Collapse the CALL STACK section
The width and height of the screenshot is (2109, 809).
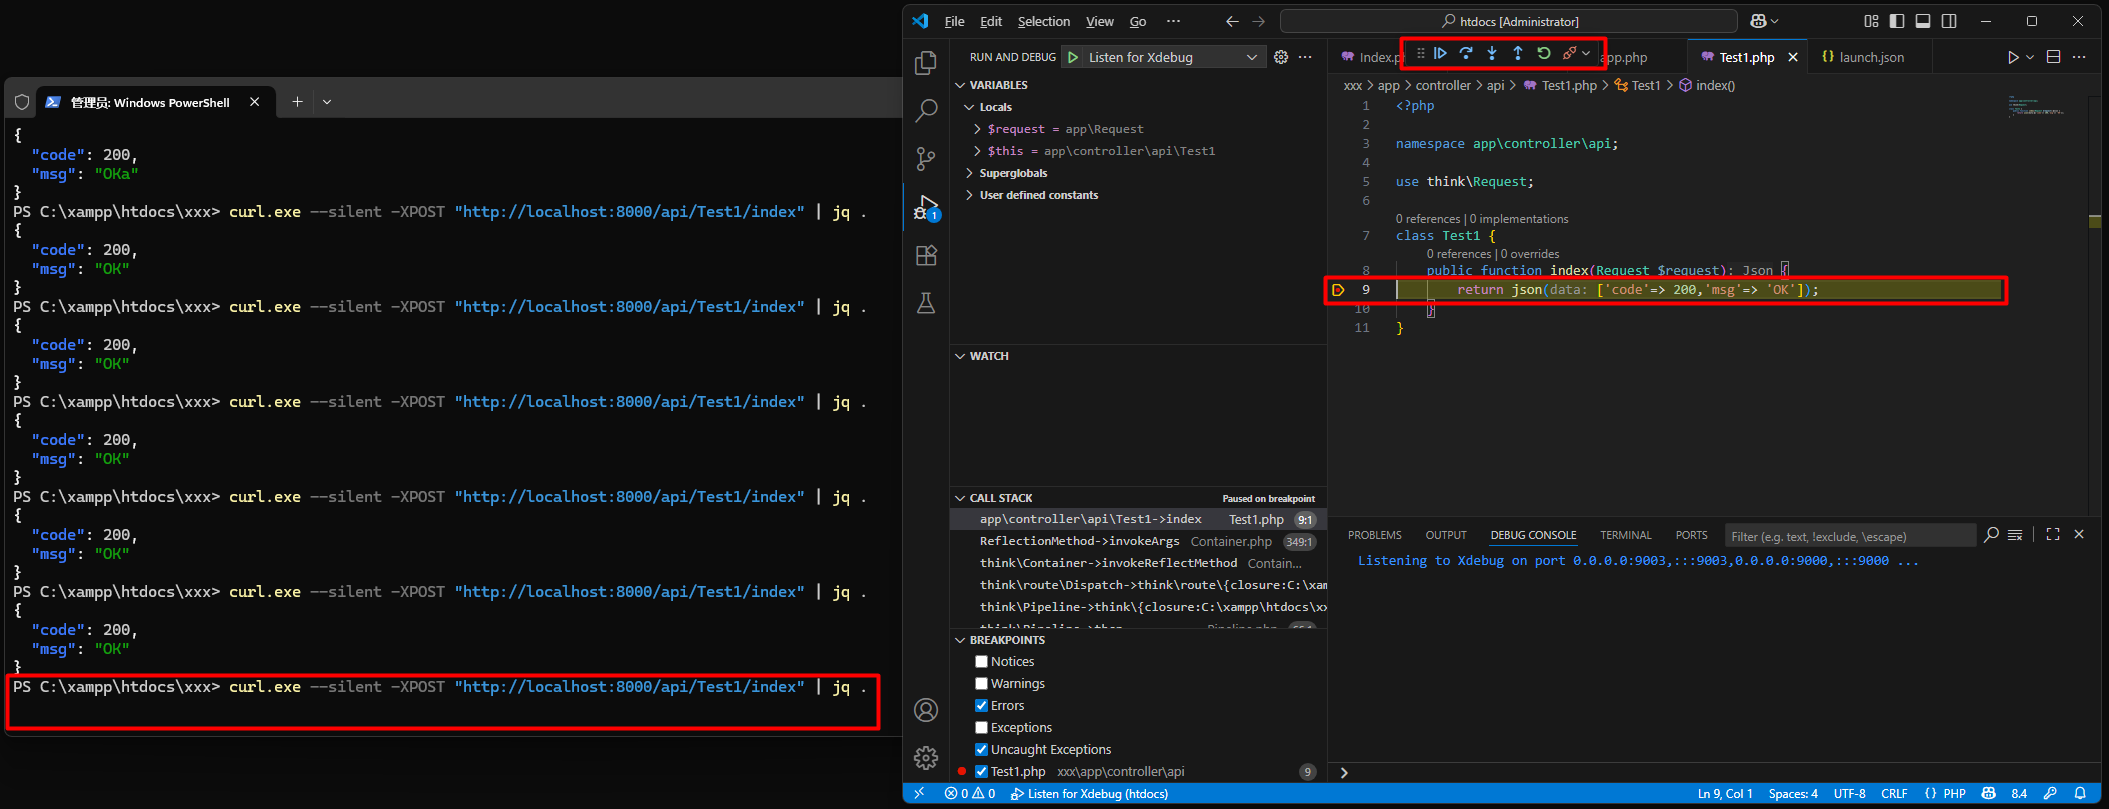pos(961,498)
